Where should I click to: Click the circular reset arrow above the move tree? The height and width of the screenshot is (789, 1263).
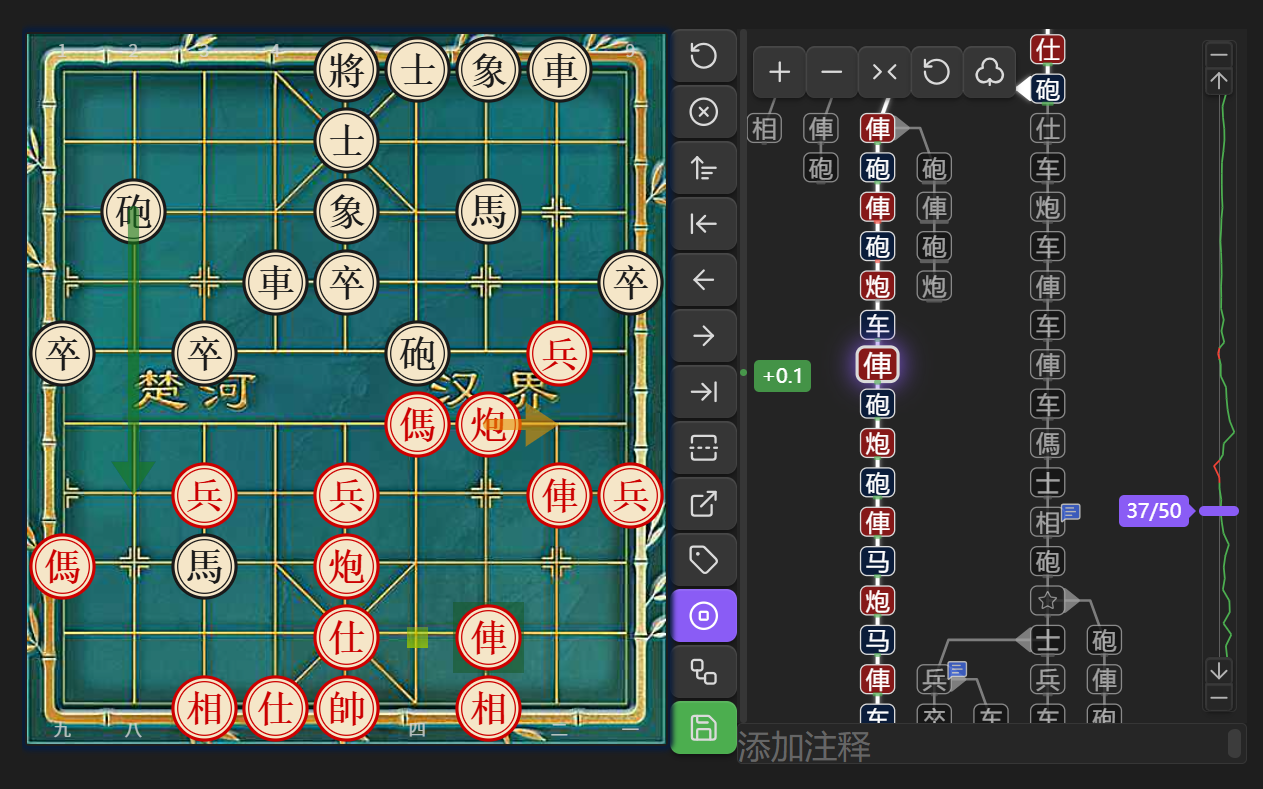click(937, 72)
